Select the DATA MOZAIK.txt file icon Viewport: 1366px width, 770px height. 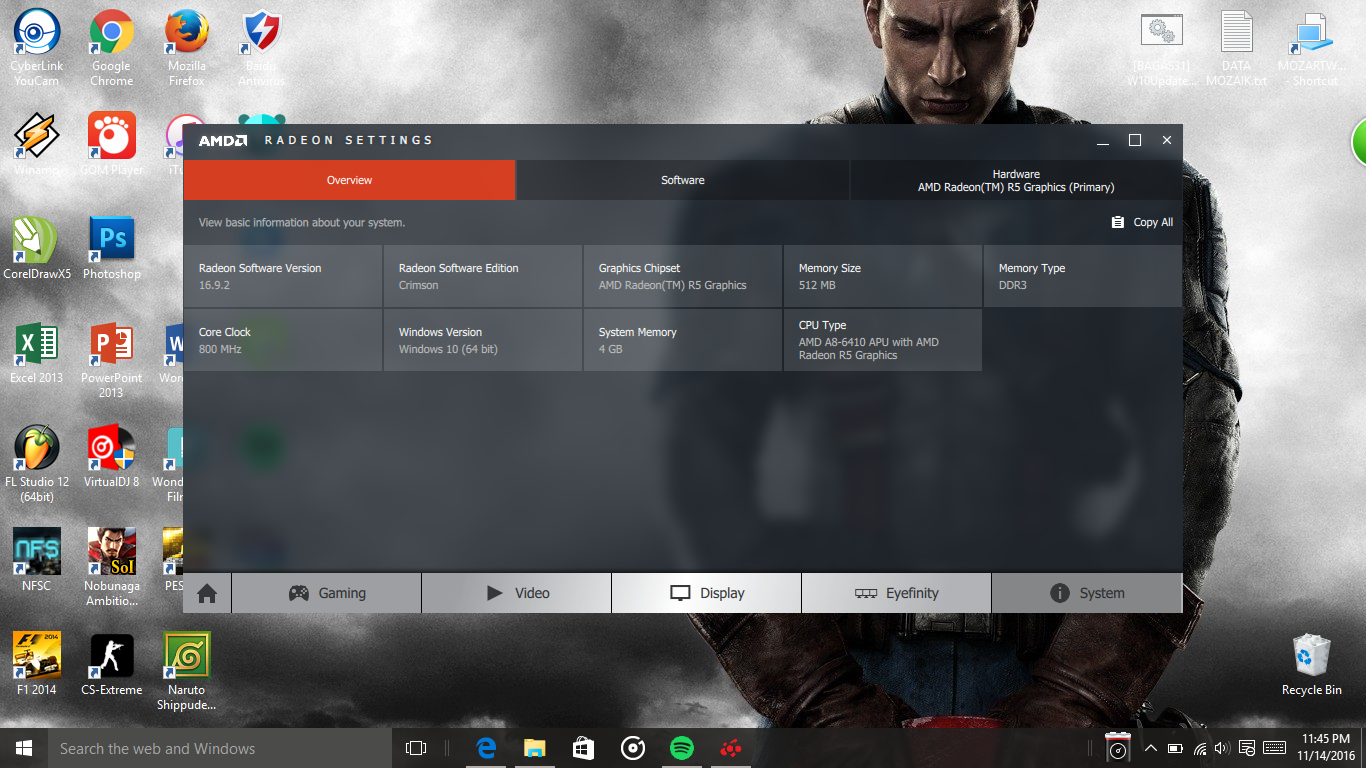click(x=1237, y=48)
